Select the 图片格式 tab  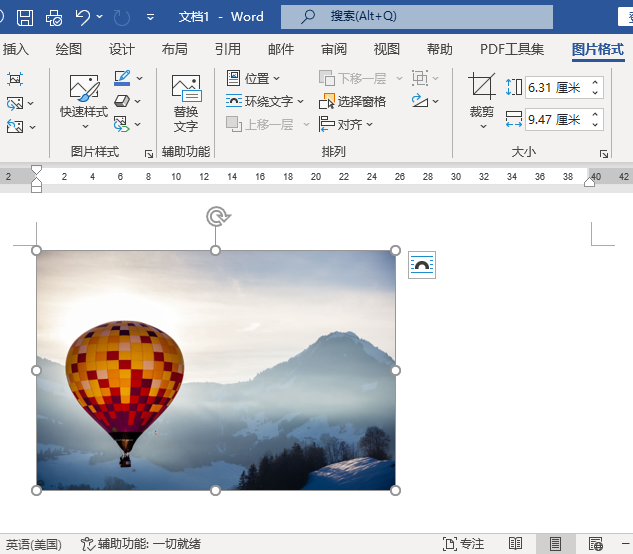pos(598,49)
